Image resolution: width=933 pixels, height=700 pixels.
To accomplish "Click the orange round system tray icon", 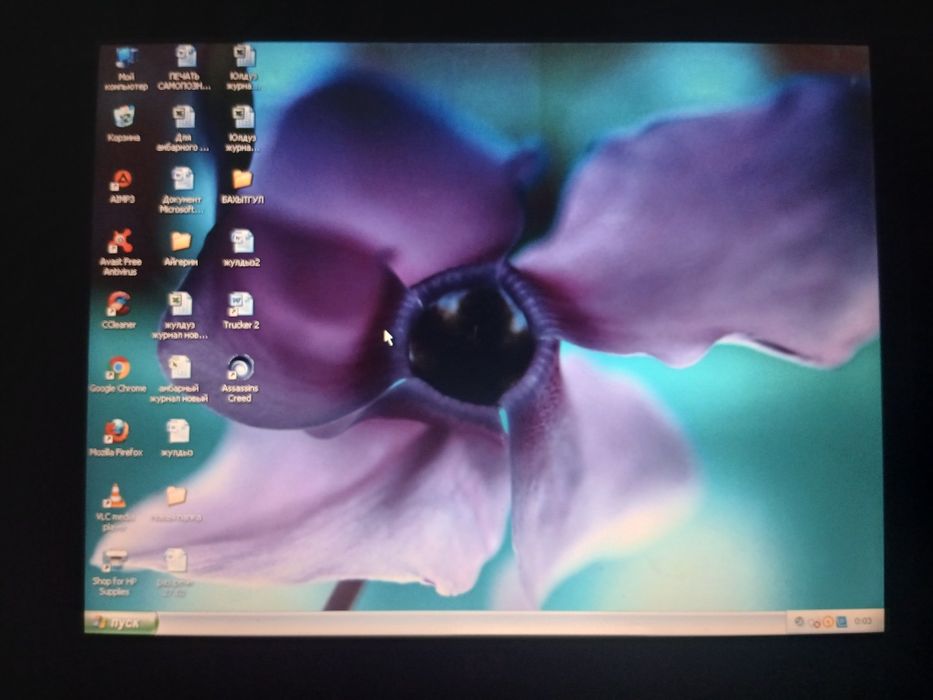I will [x=828, y=622].
